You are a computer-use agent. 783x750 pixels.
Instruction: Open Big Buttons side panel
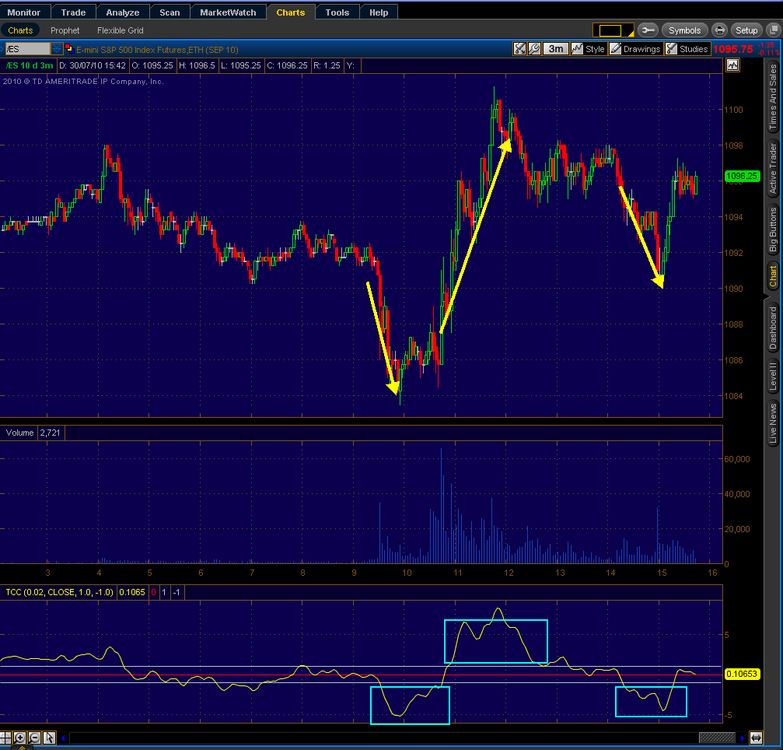click(x=773, y=230)
